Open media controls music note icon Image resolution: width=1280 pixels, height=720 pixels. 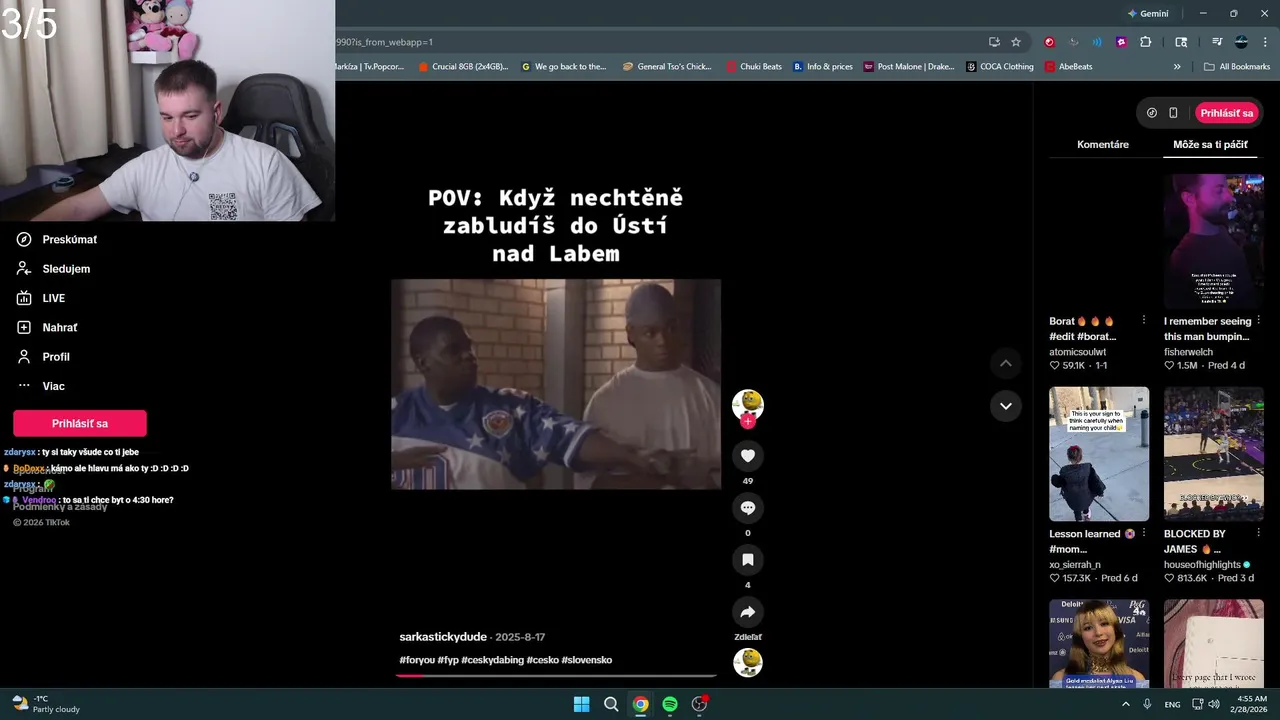[1217, 42]
